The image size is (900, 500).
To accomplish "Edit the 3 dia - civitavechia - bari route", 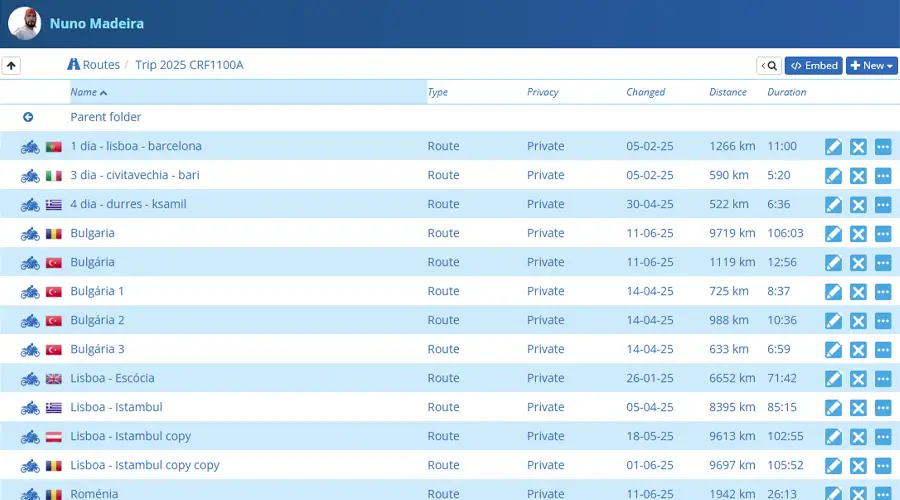I will (833, 176).
